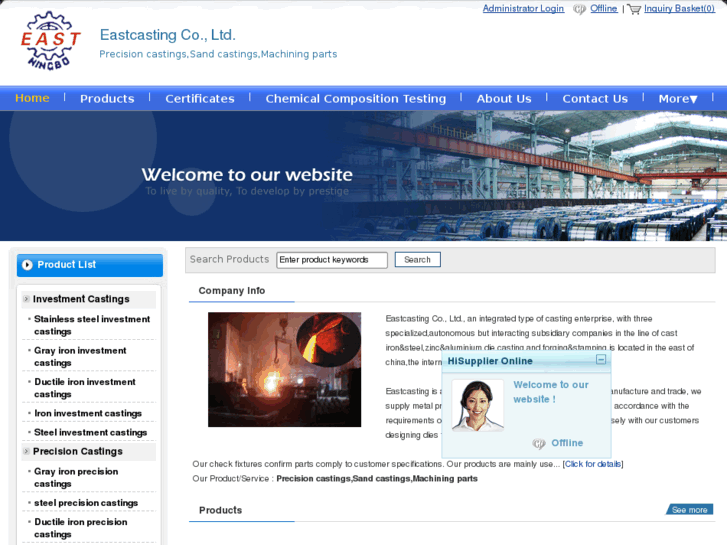727x545 pixels.
Task: Click the Offline status icon in header
Action: click(x=580, y=9)
